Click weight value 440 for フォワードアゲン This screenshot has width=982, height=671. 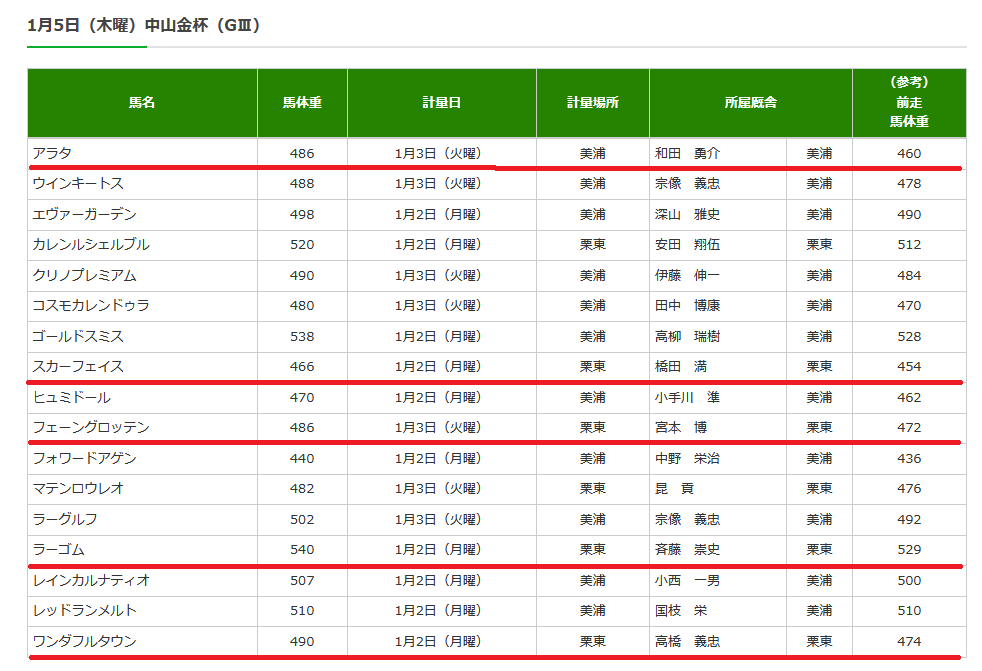(302, 459)
